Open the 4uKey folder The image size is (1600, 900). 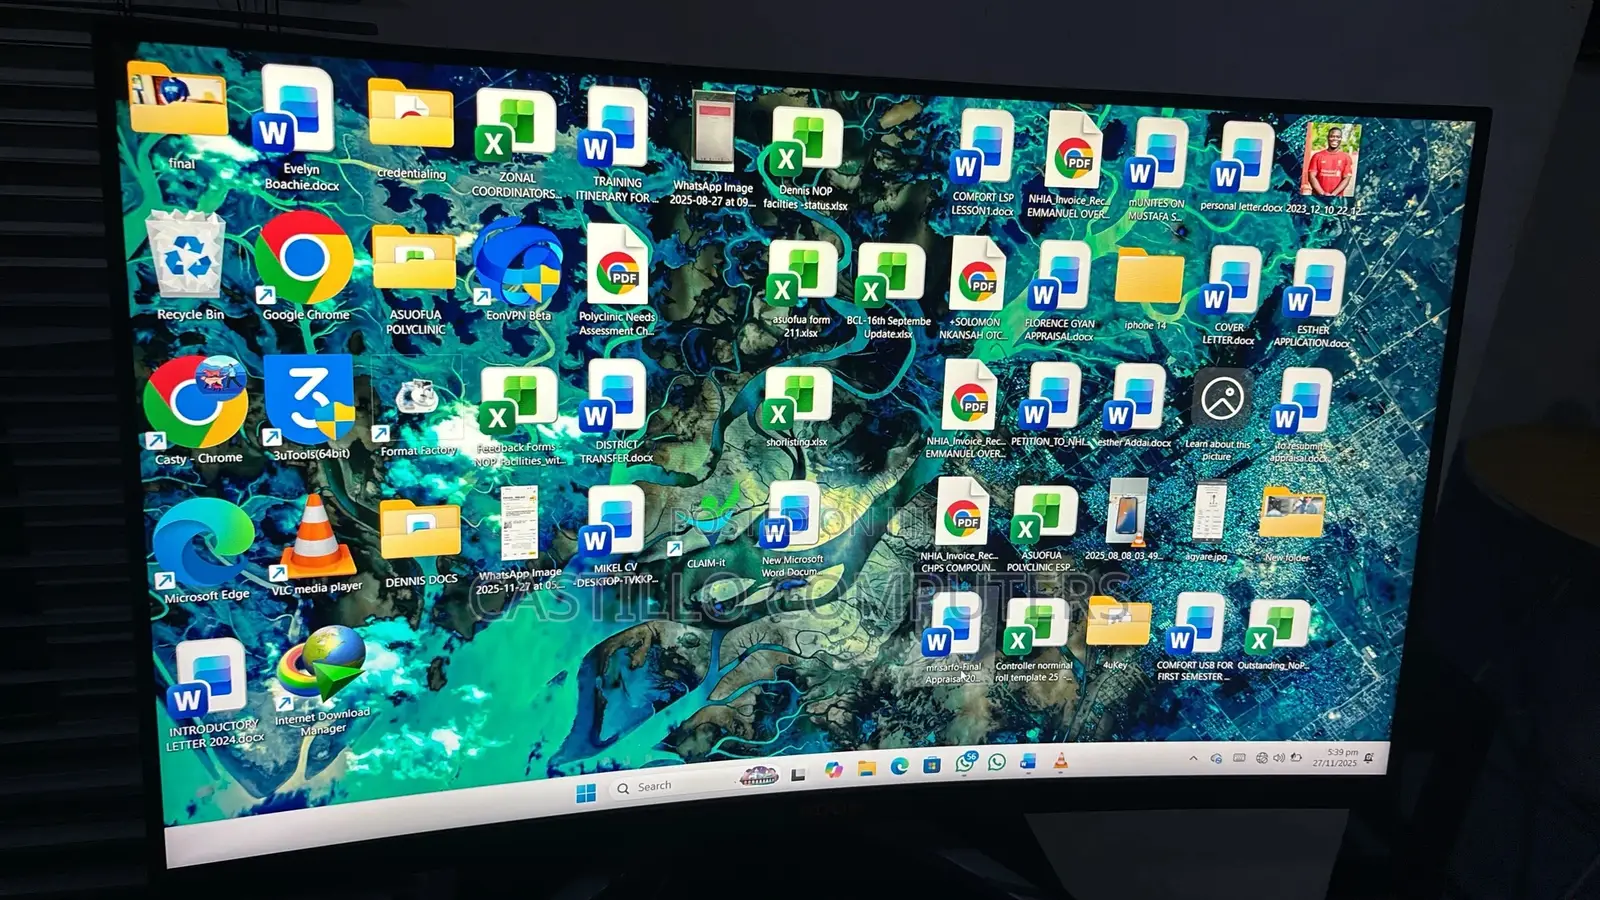[x=1118, y=632]
